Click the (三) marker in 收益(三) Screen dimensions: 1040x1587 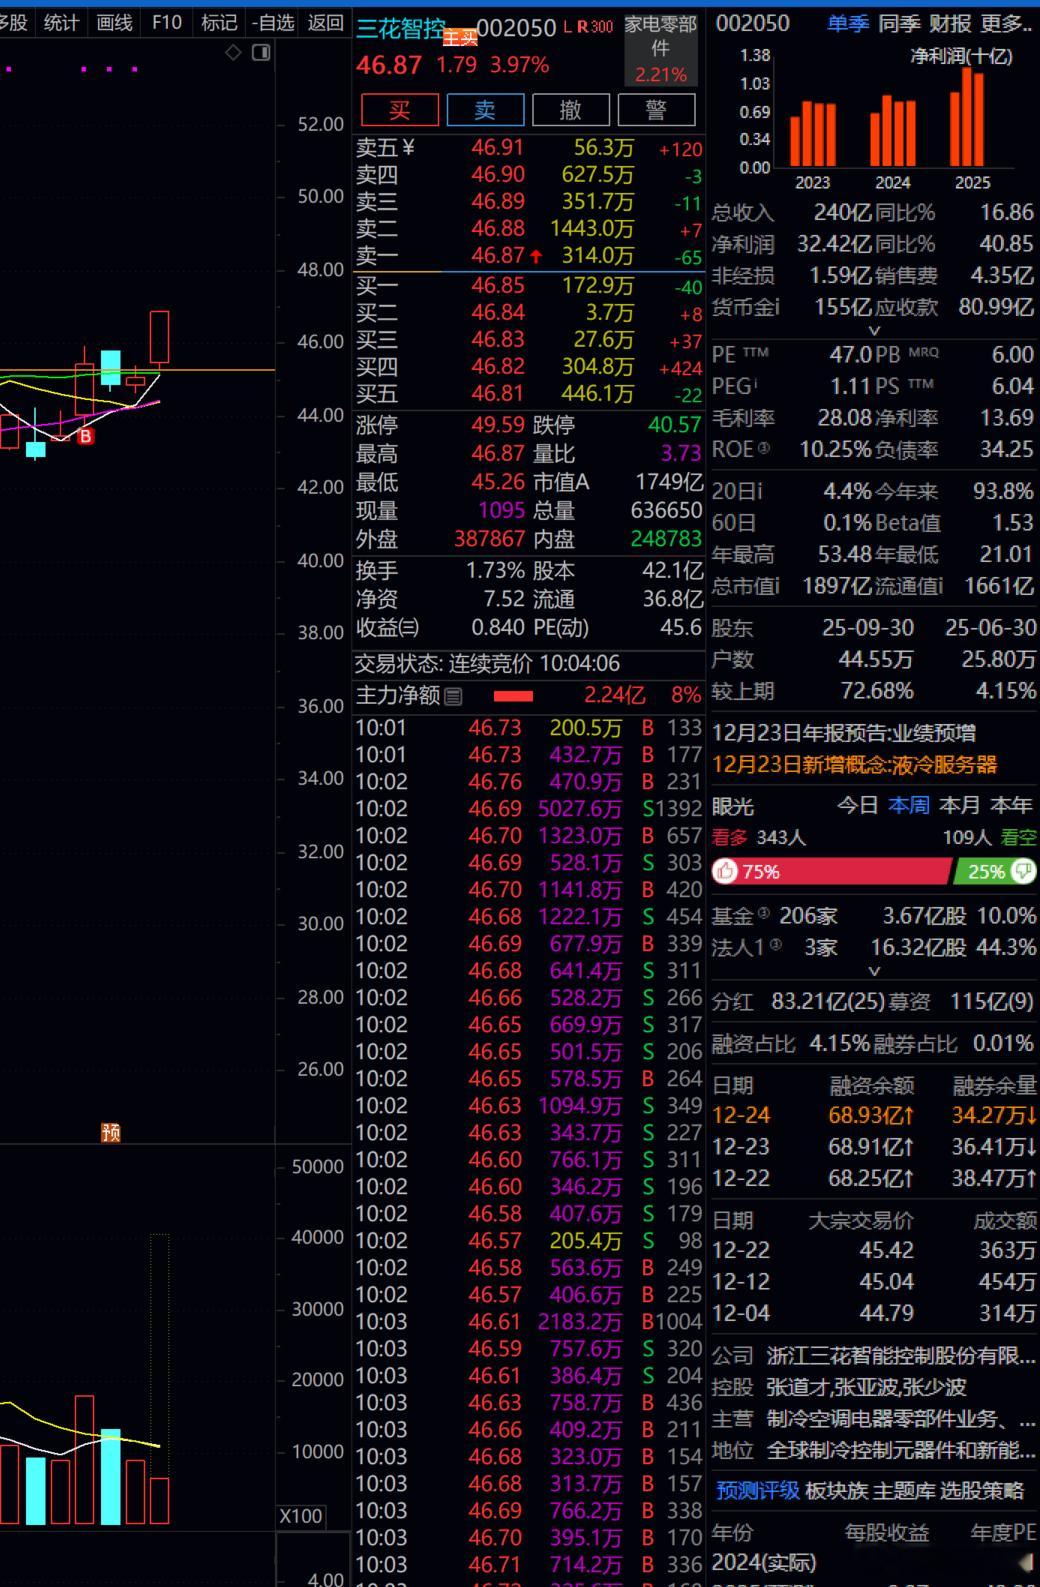point(408,628)
